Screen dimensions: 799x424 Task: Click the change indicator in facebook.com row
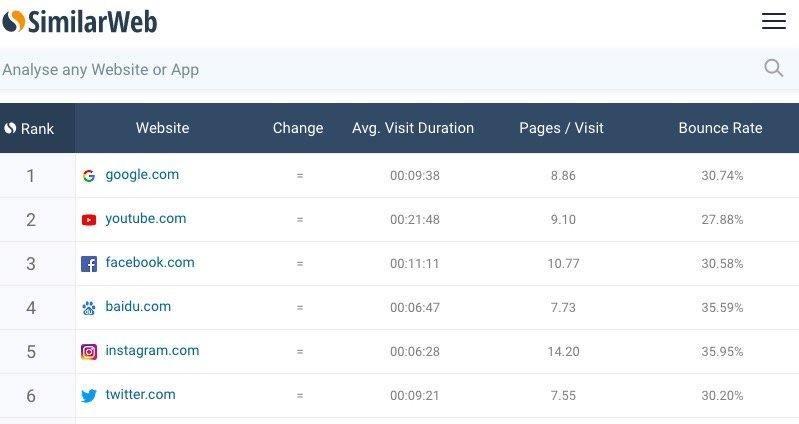(x=300, y=264)
